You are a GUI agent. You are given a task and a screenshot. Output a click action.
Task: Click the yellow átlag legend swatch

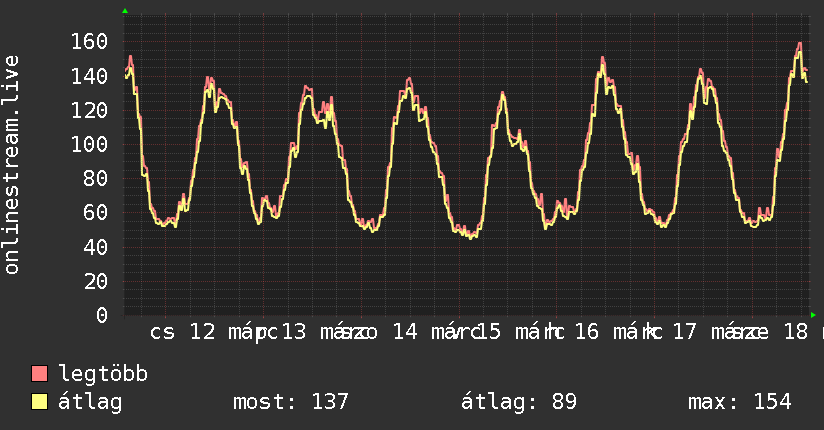[39, 401]
